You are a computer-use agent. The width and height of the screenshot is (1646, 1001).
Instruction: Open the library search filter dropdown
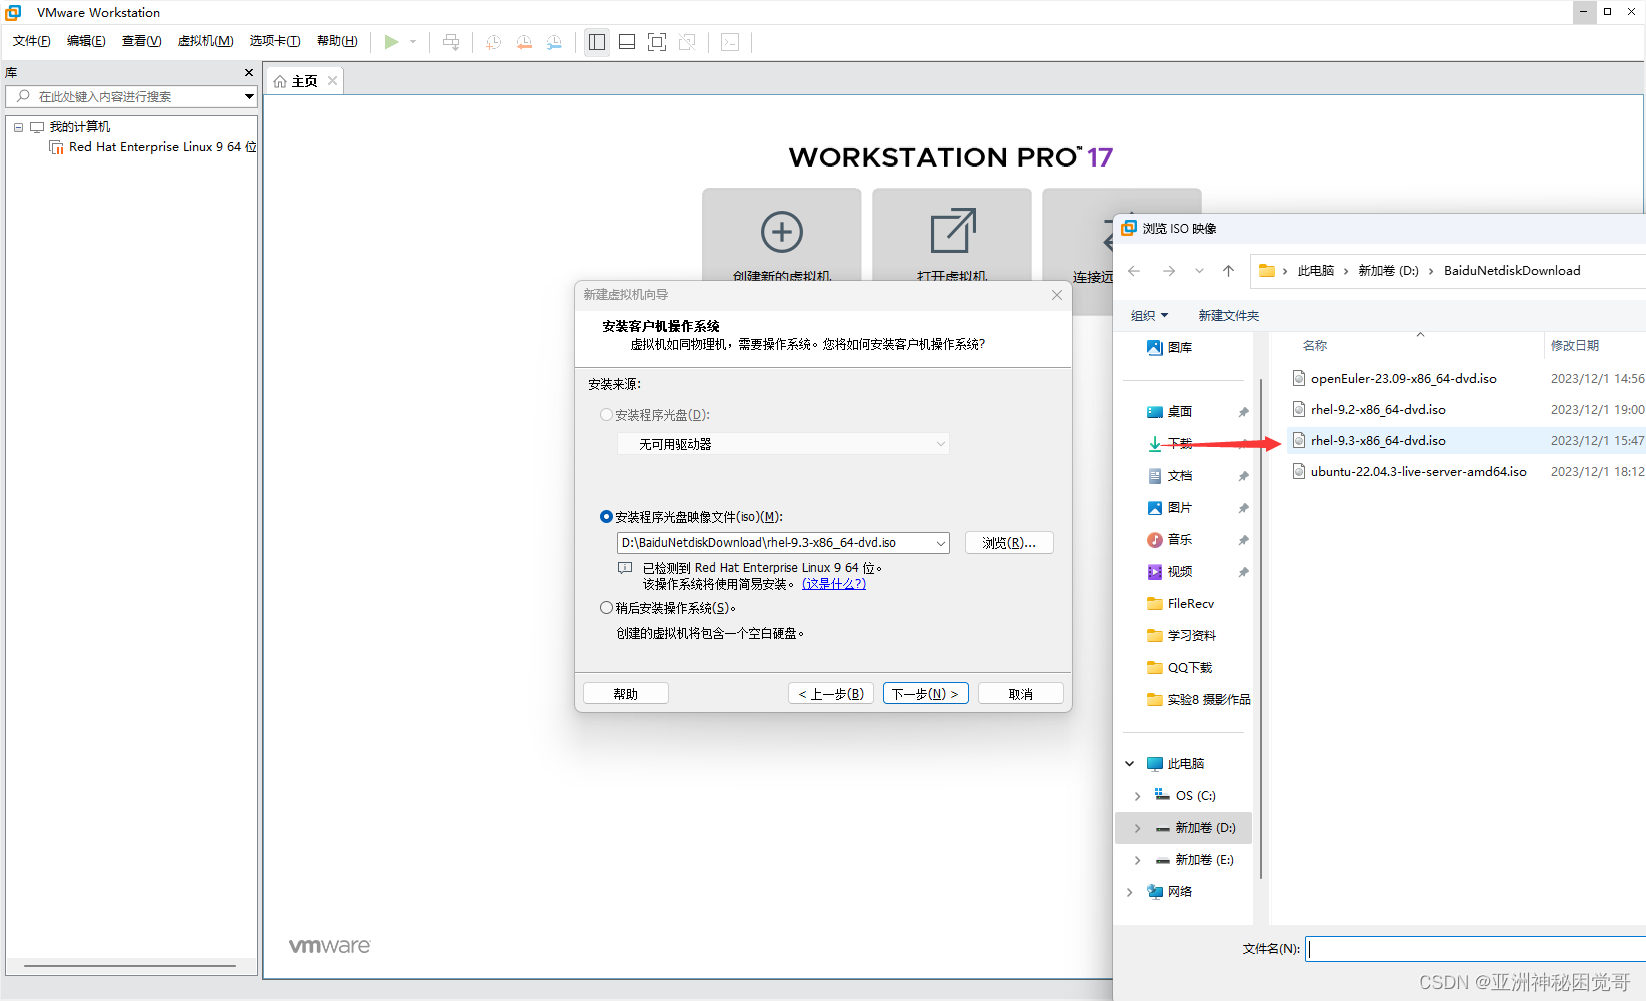249,96
